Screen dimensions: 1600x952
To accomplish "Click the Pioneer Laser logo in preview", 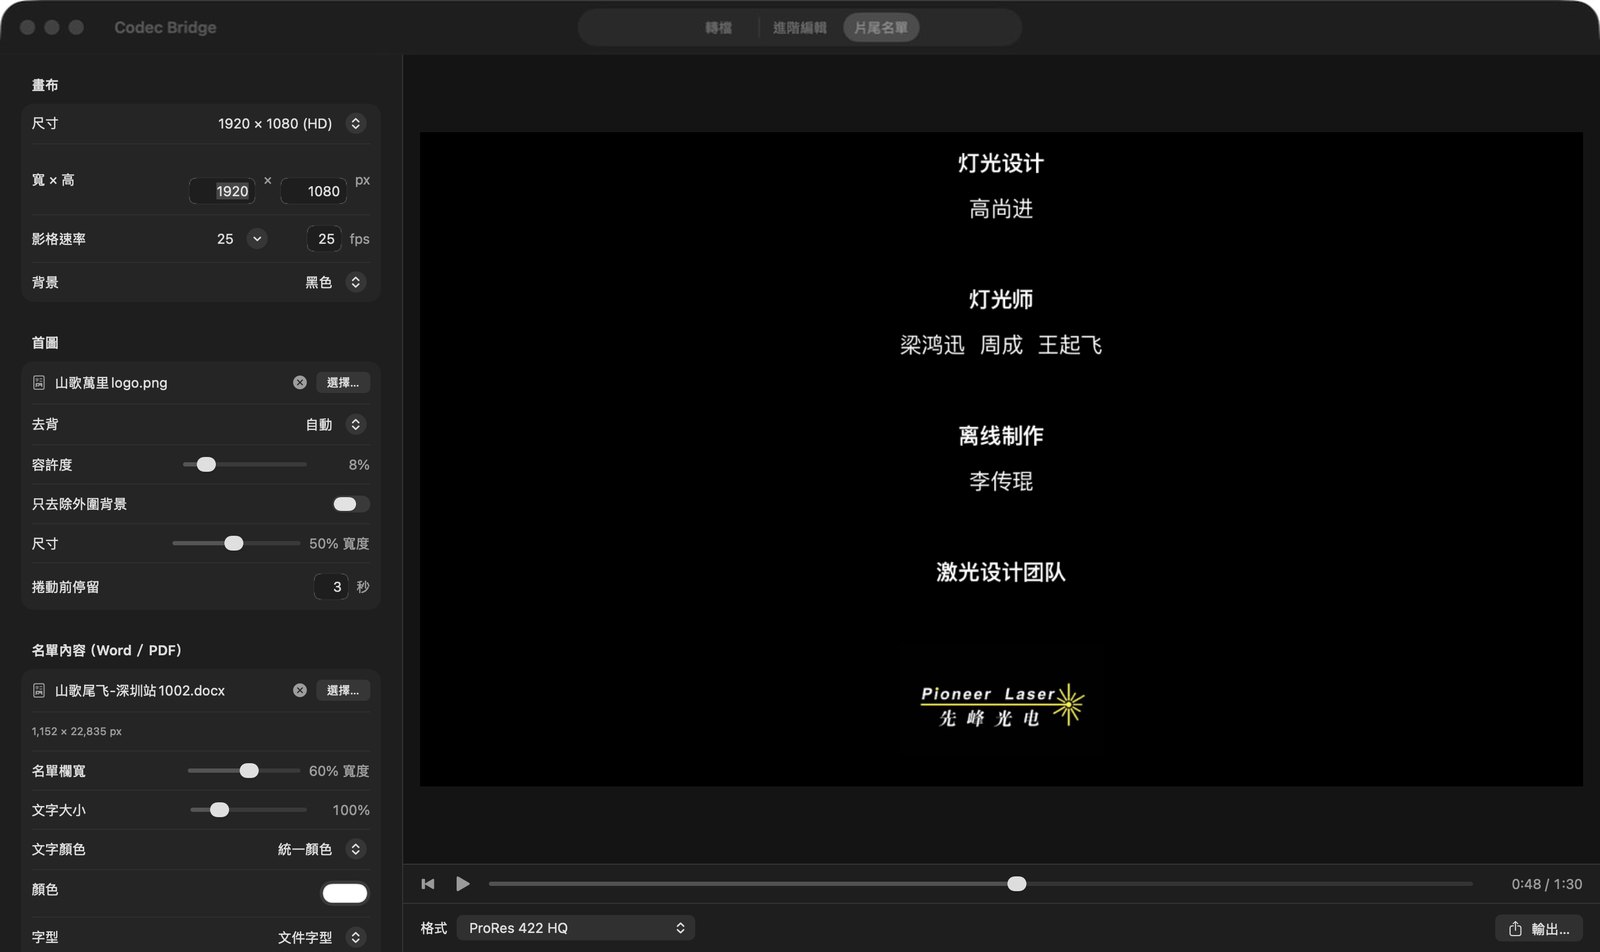I will (1002, 705).
